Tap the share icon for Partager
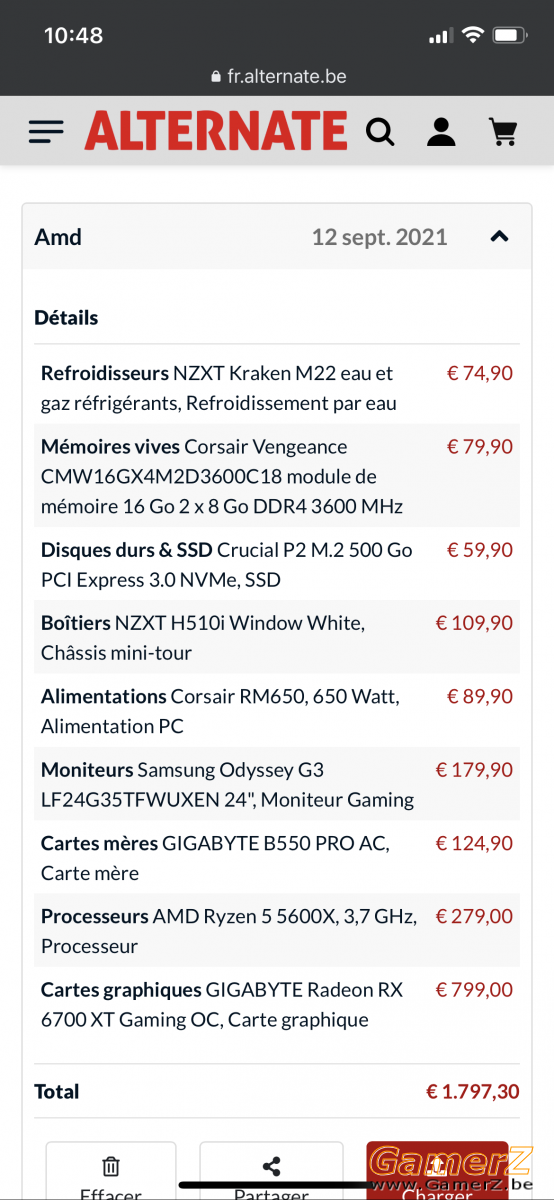The image size is (554, 1200). (271, 1166)
